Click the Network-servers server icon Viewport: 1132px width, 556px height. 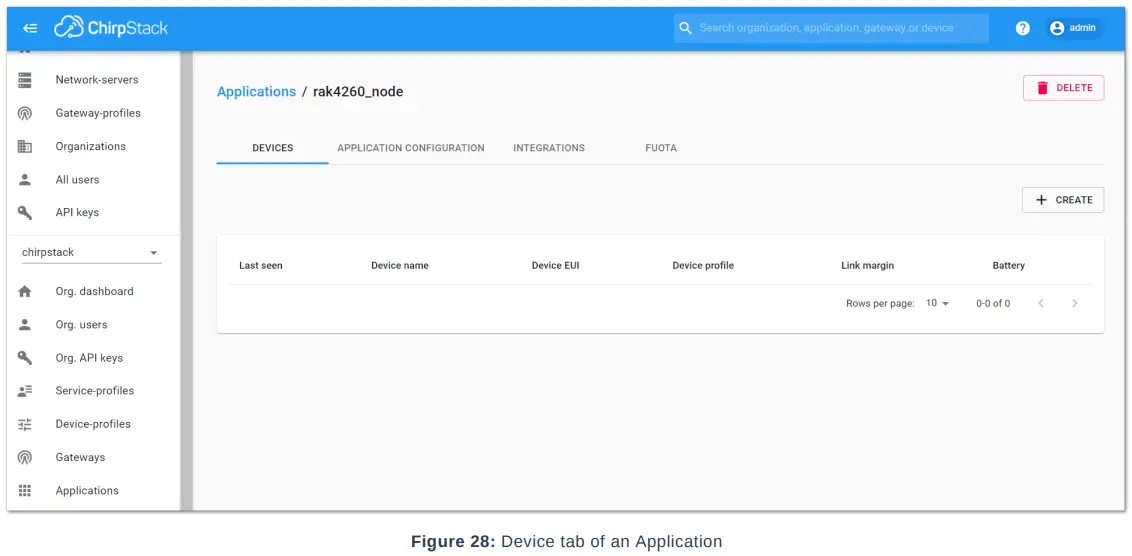(25, 80)
